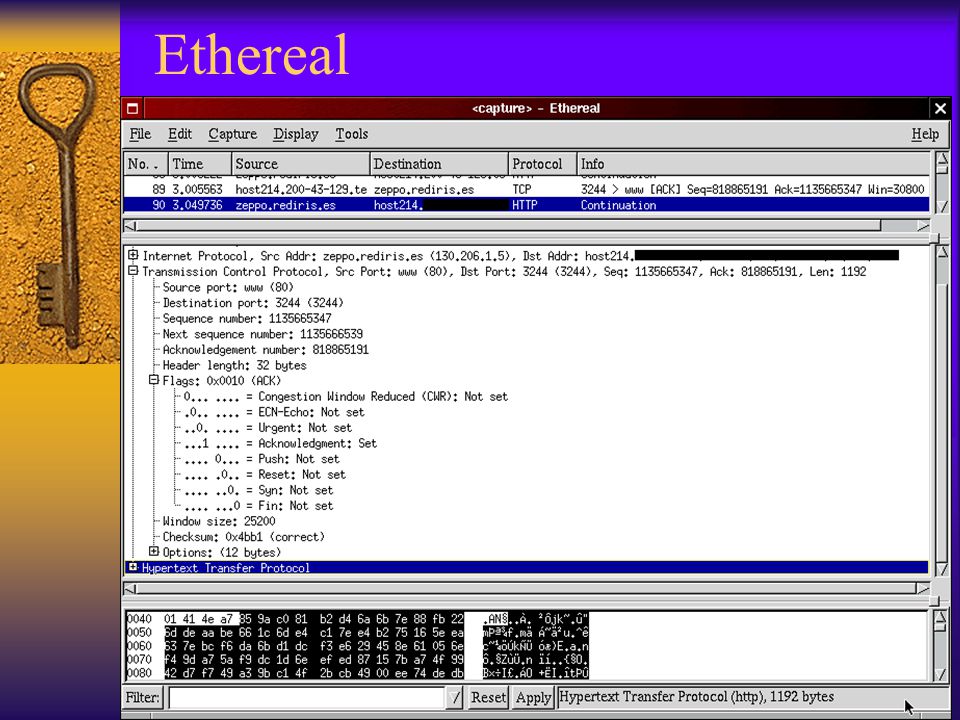
Task: Click the Reset filter button
Action: (x=488, y=697)
